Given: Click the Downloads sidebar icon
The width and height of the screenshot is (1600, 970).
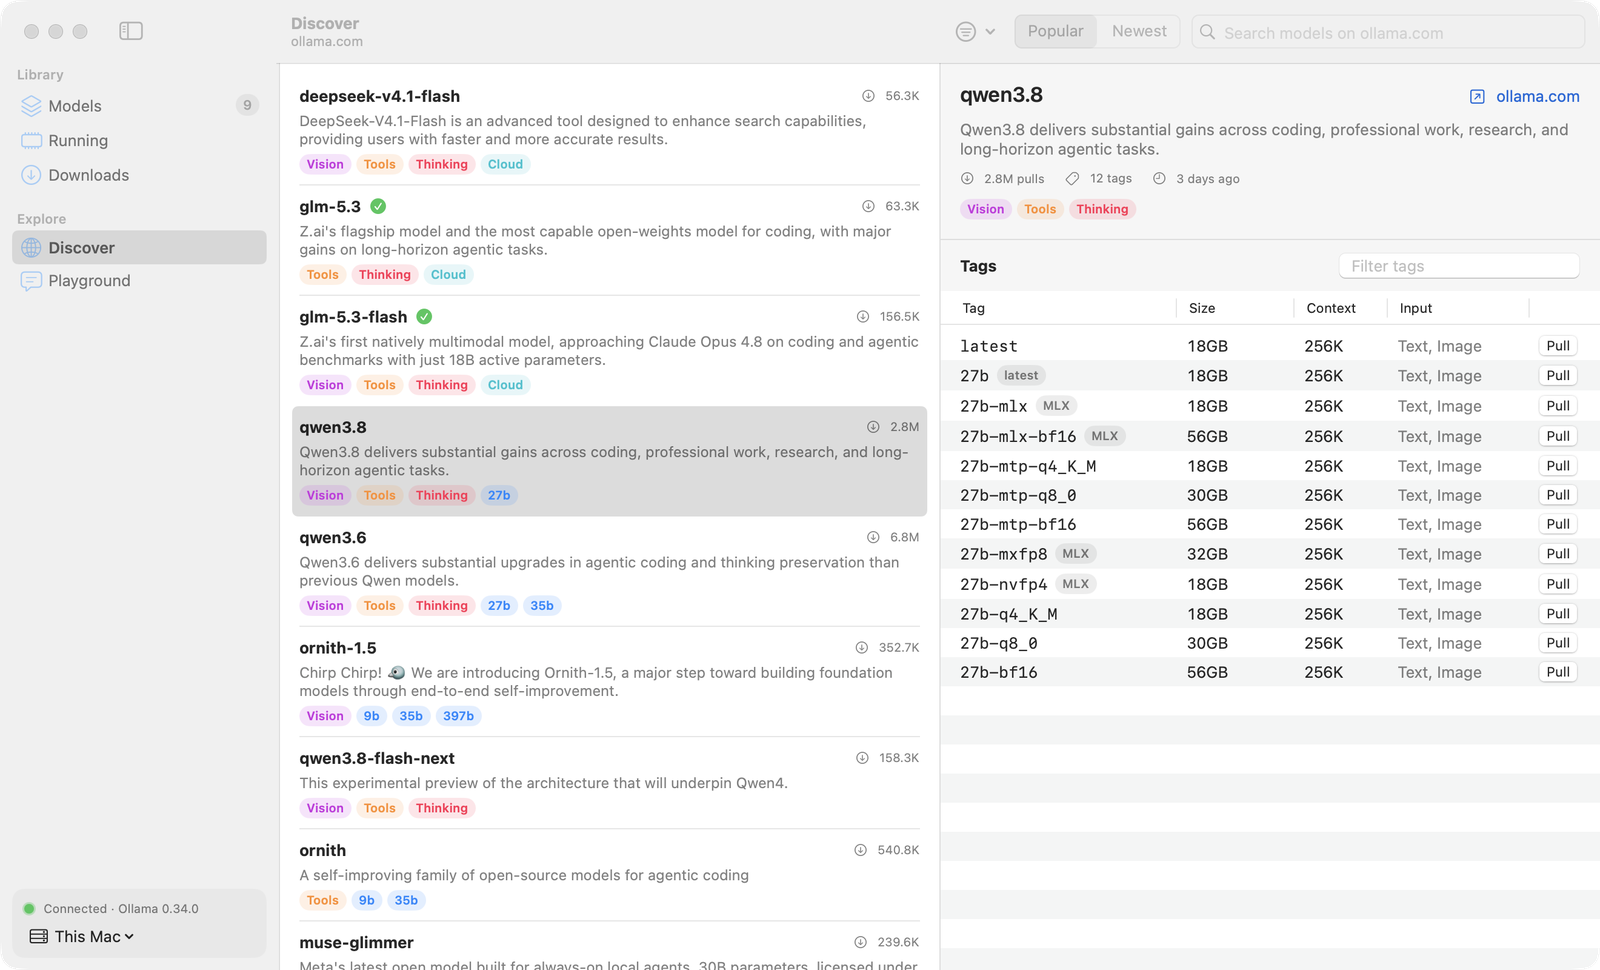Looking at the screenshot, I should [x=31, y=175].
